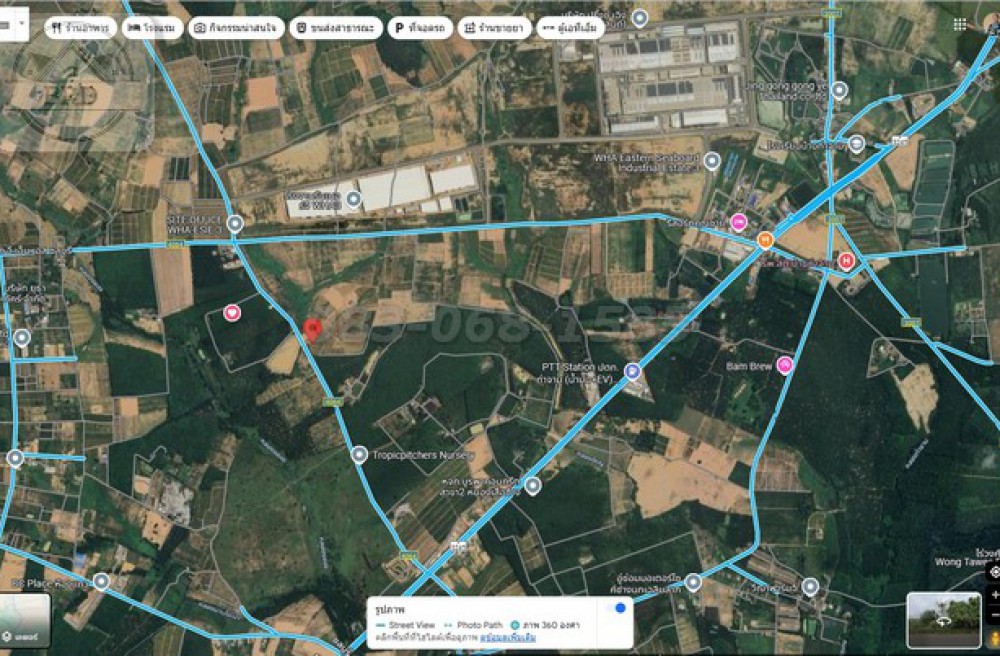Expand the dropdown arrow at top-left
This screenshot has width=1000, height=656.
tap(22, 23)
